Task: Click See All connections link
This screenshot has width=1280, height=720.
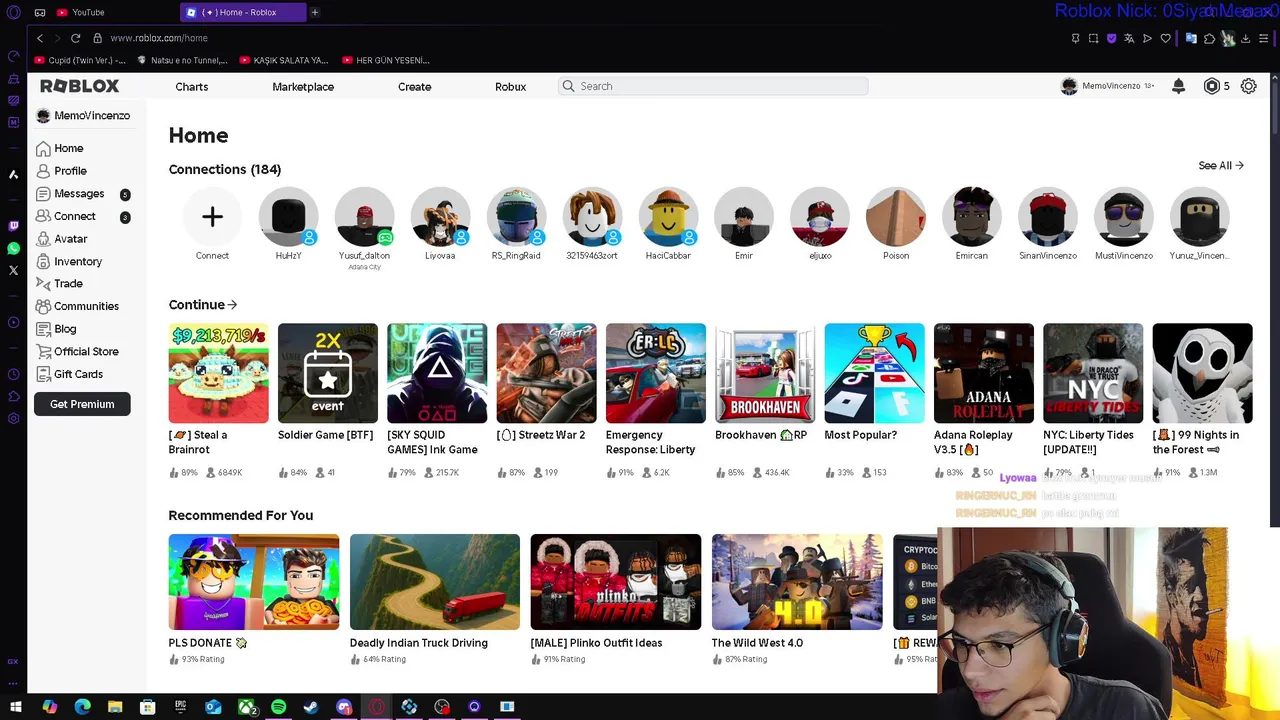Action: click(1221, 166)
